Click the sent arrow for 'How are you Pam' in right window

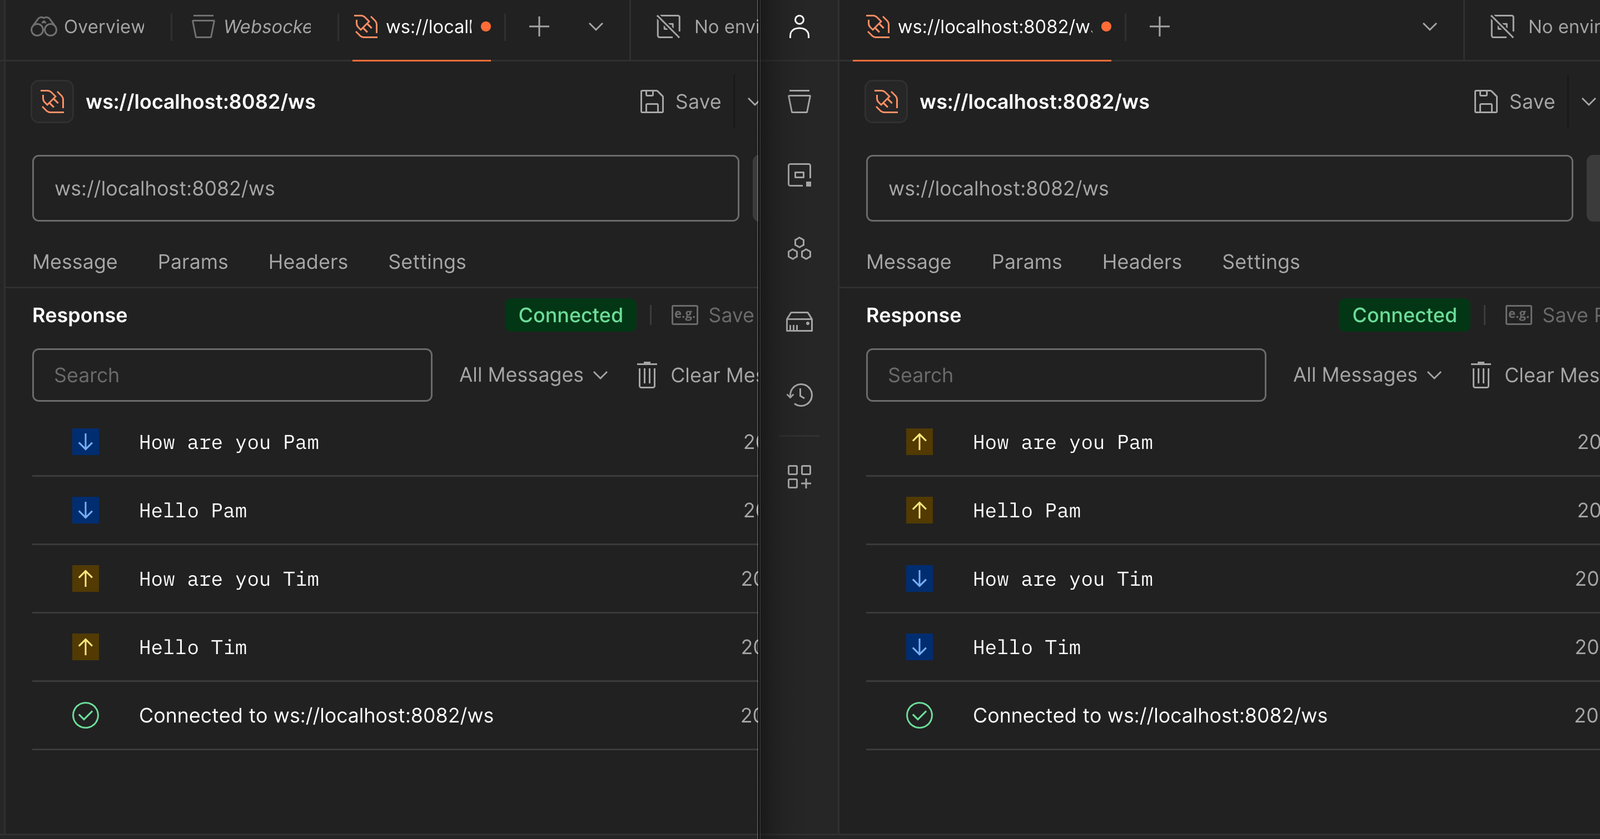point(920,442)
